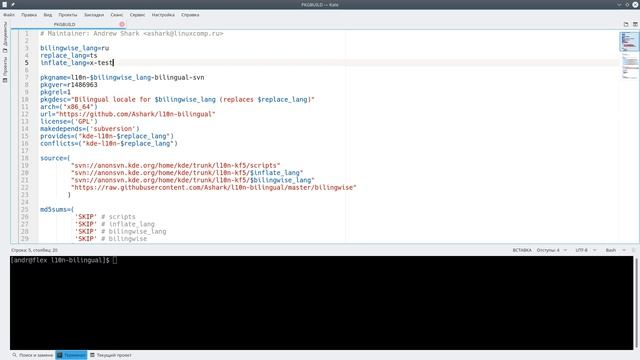Image resolution: width=640 pixels, height=360 pixels.
Task: Click the inflate_lang=x-test line
Action: [x=77, y=63]
